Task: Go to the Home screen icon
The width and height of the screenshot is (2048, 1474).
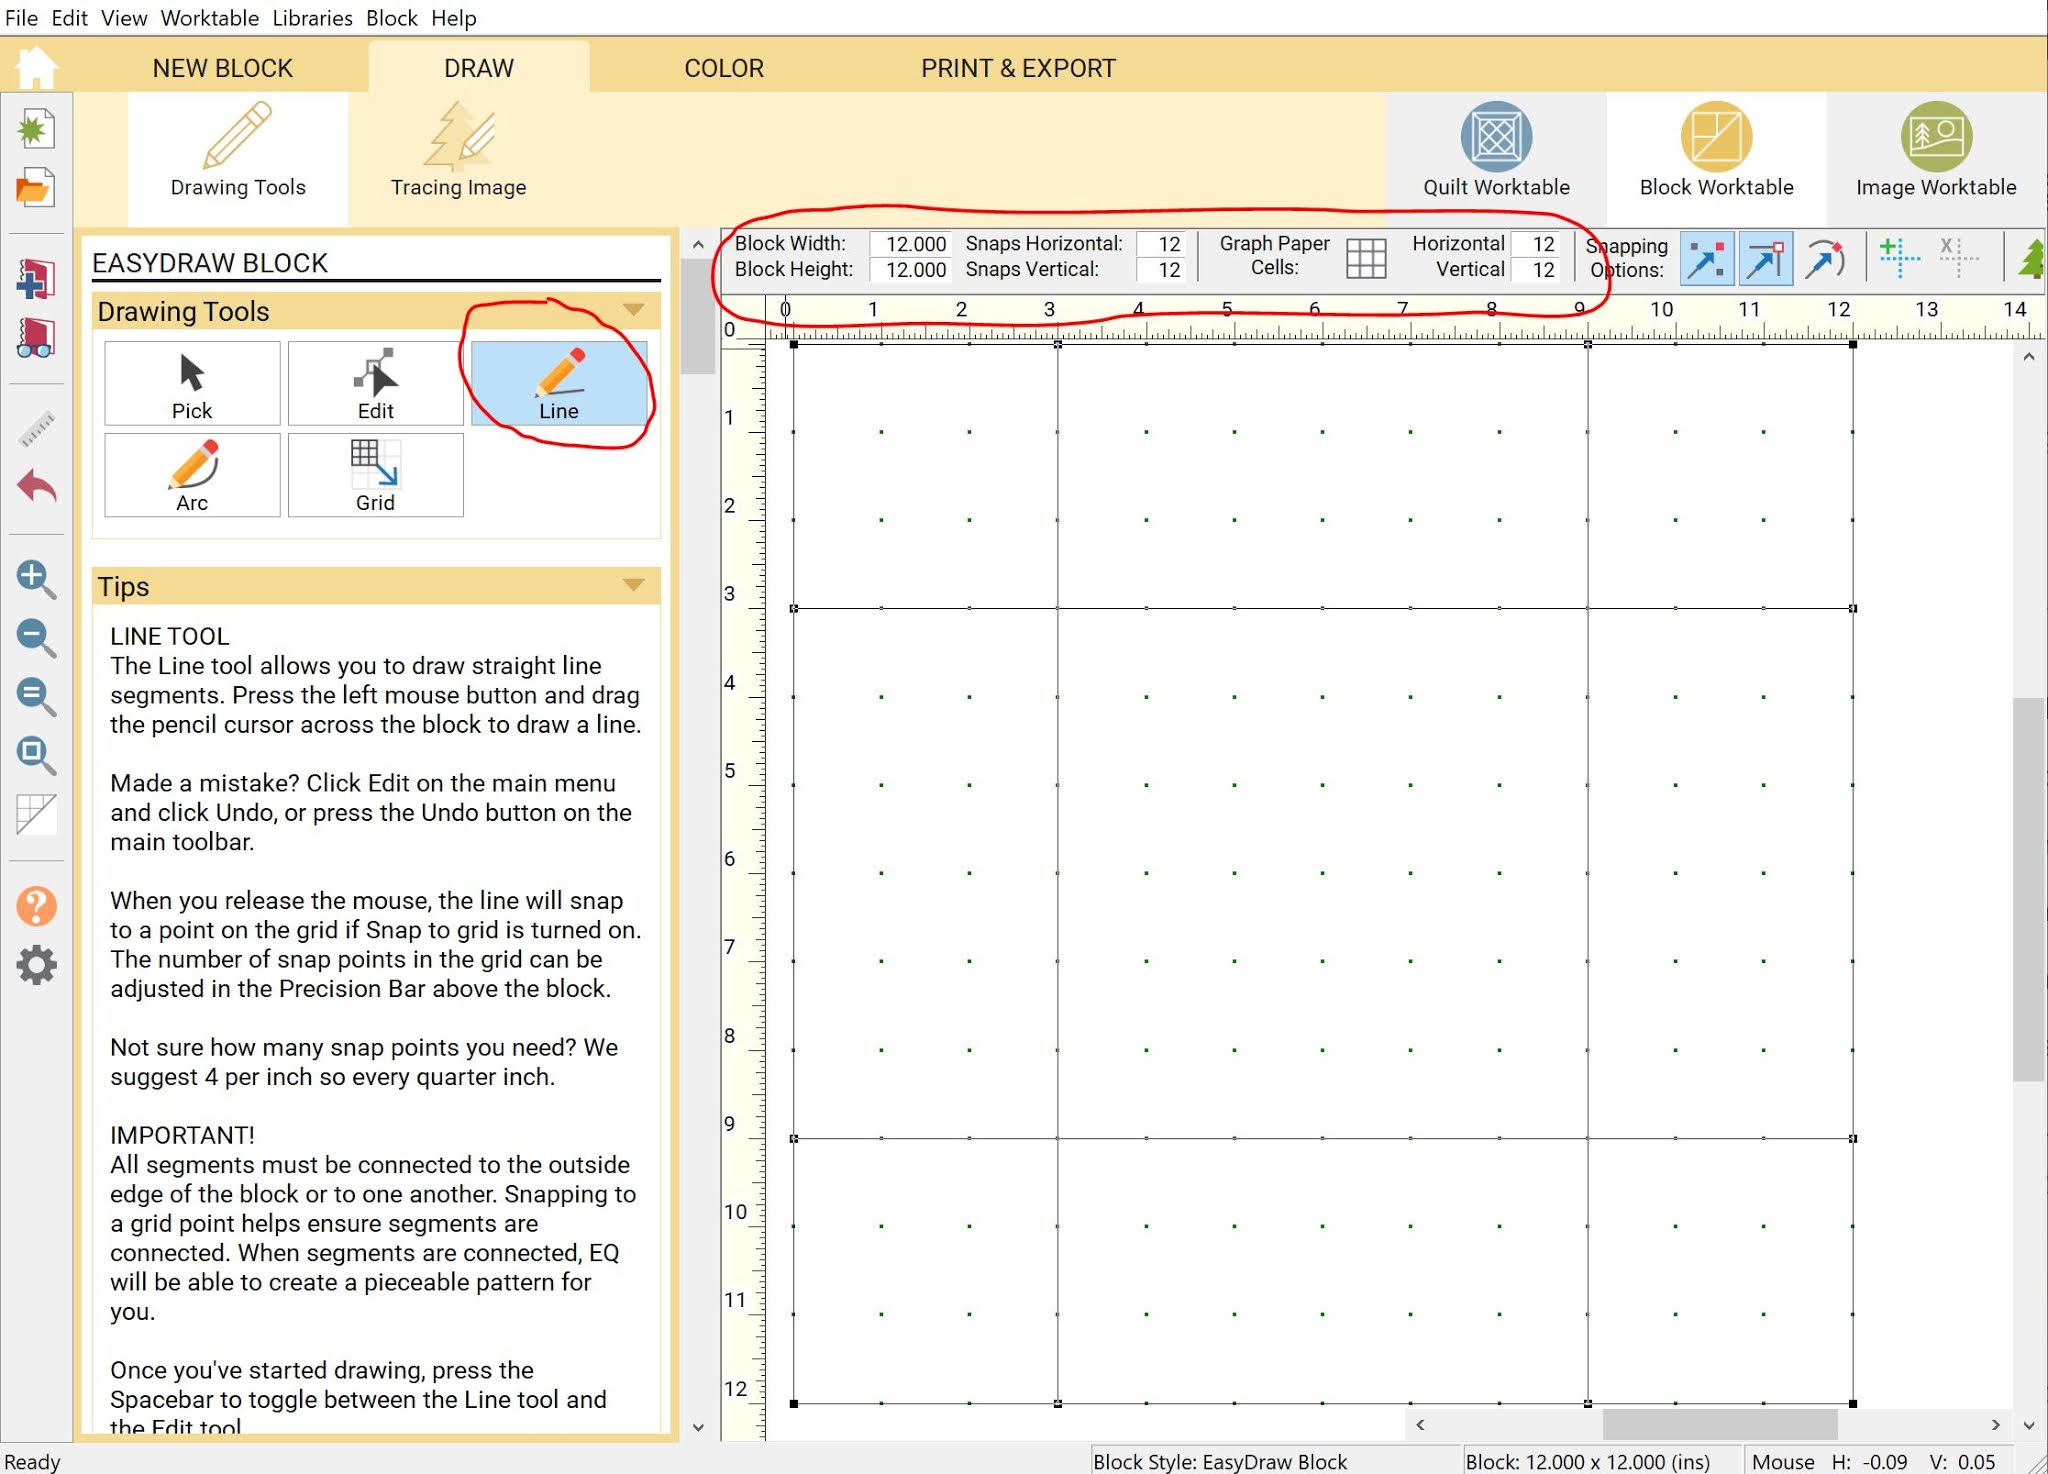Action: (36, 67)
